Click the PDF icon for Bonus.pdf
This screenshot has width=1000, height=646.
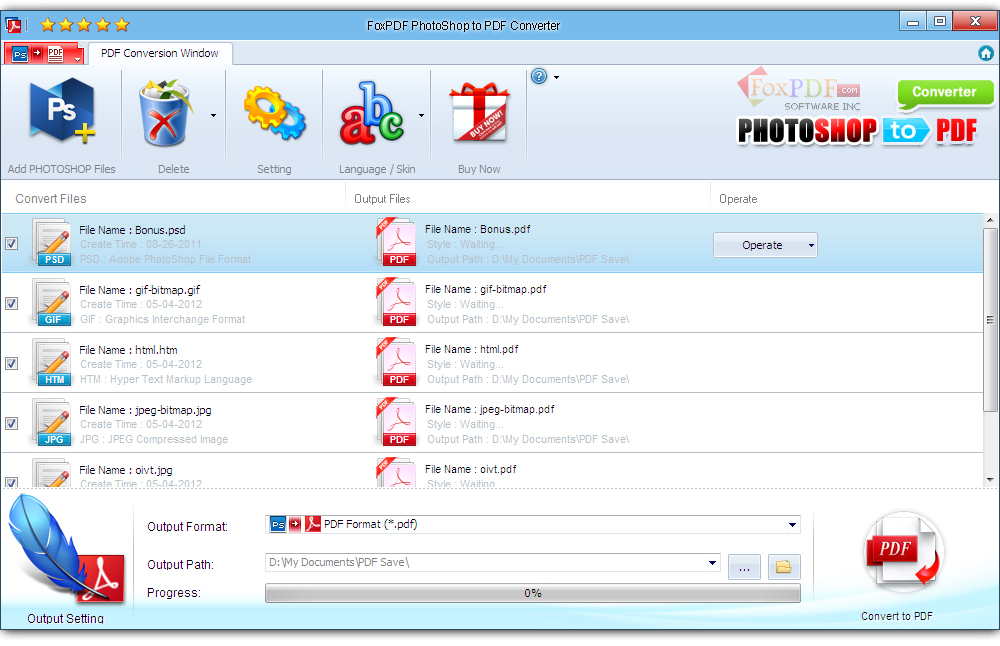click(x=397, y=242)
